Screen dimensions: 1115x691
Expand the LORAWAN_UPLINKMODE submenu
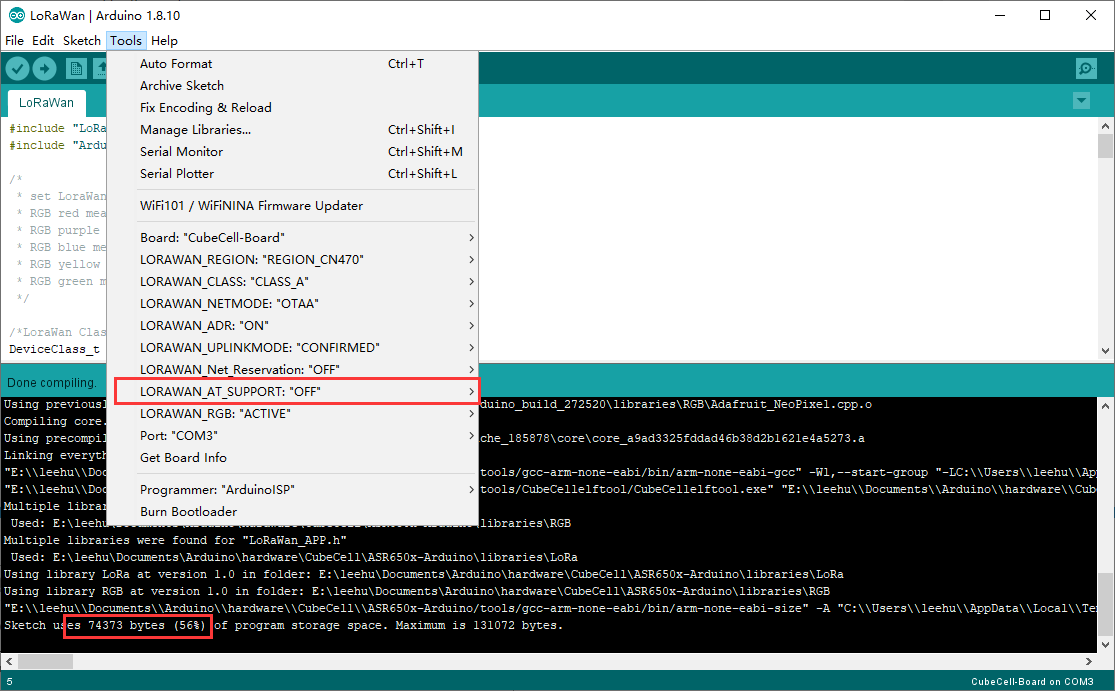[293, 348]
